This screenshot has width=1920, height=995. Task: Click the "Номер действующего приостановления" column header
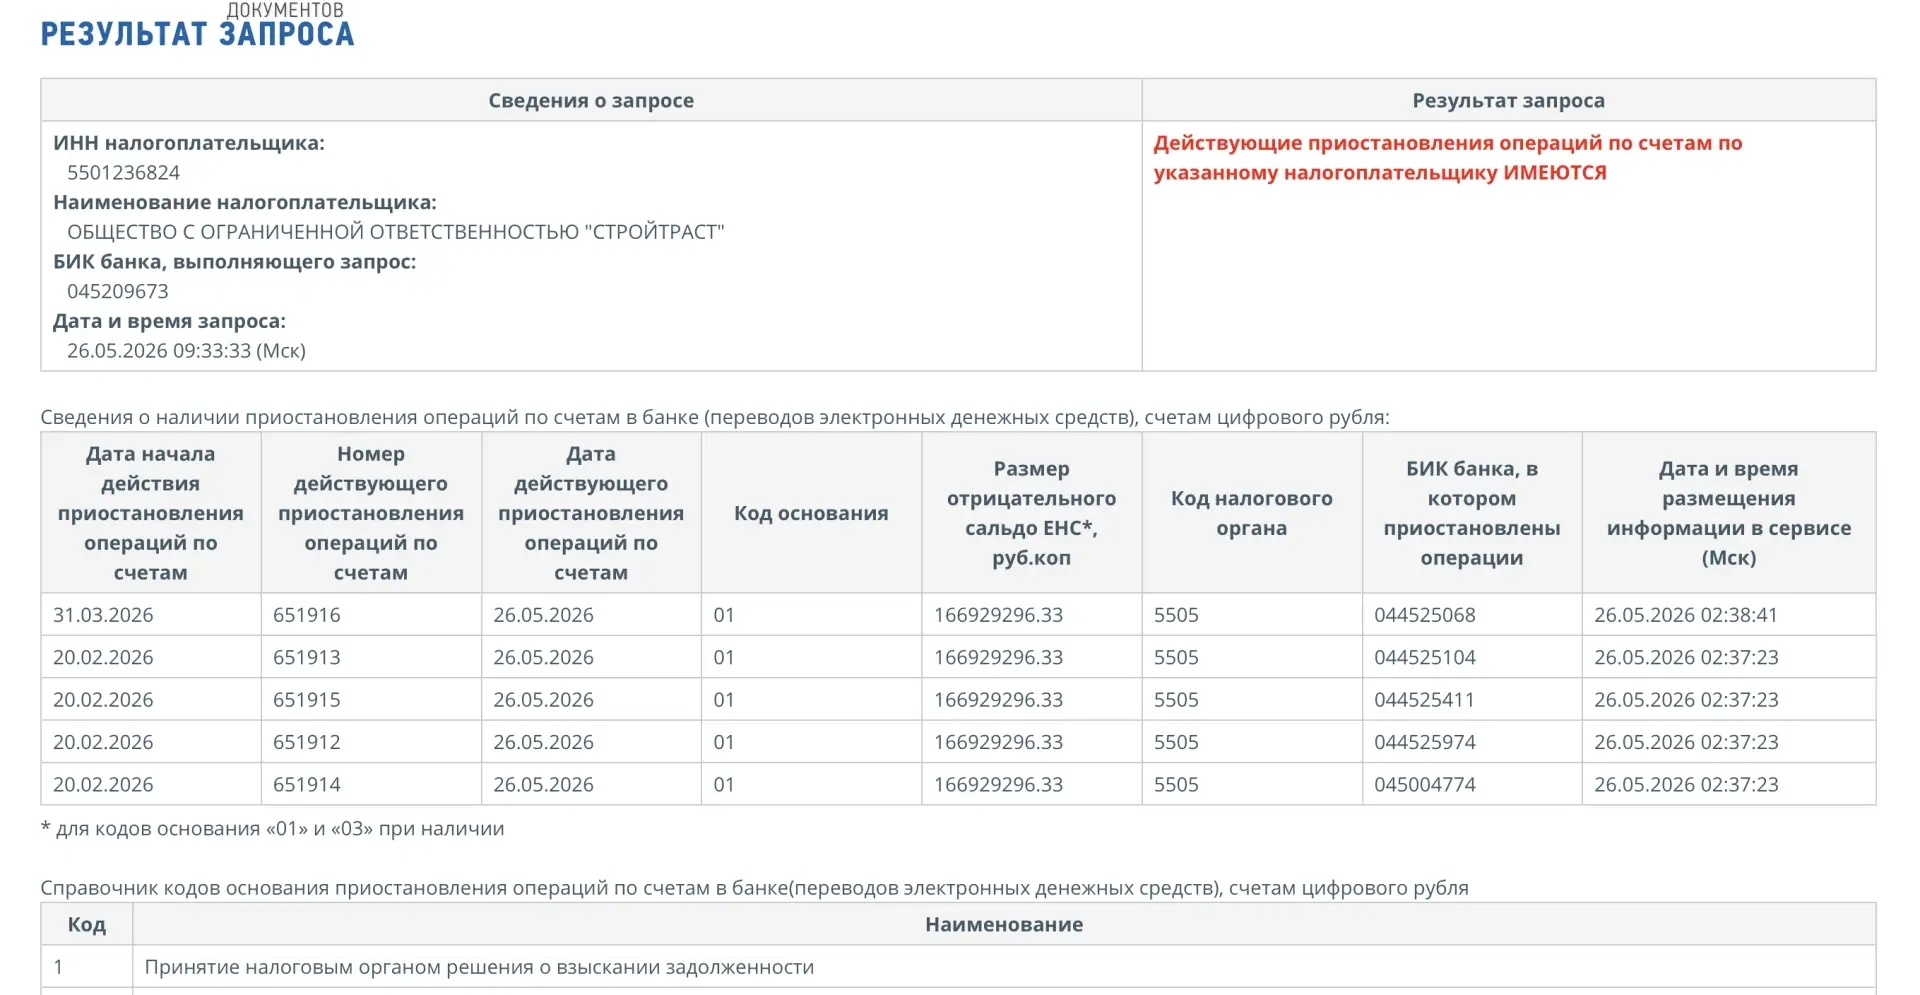(371, 513)
